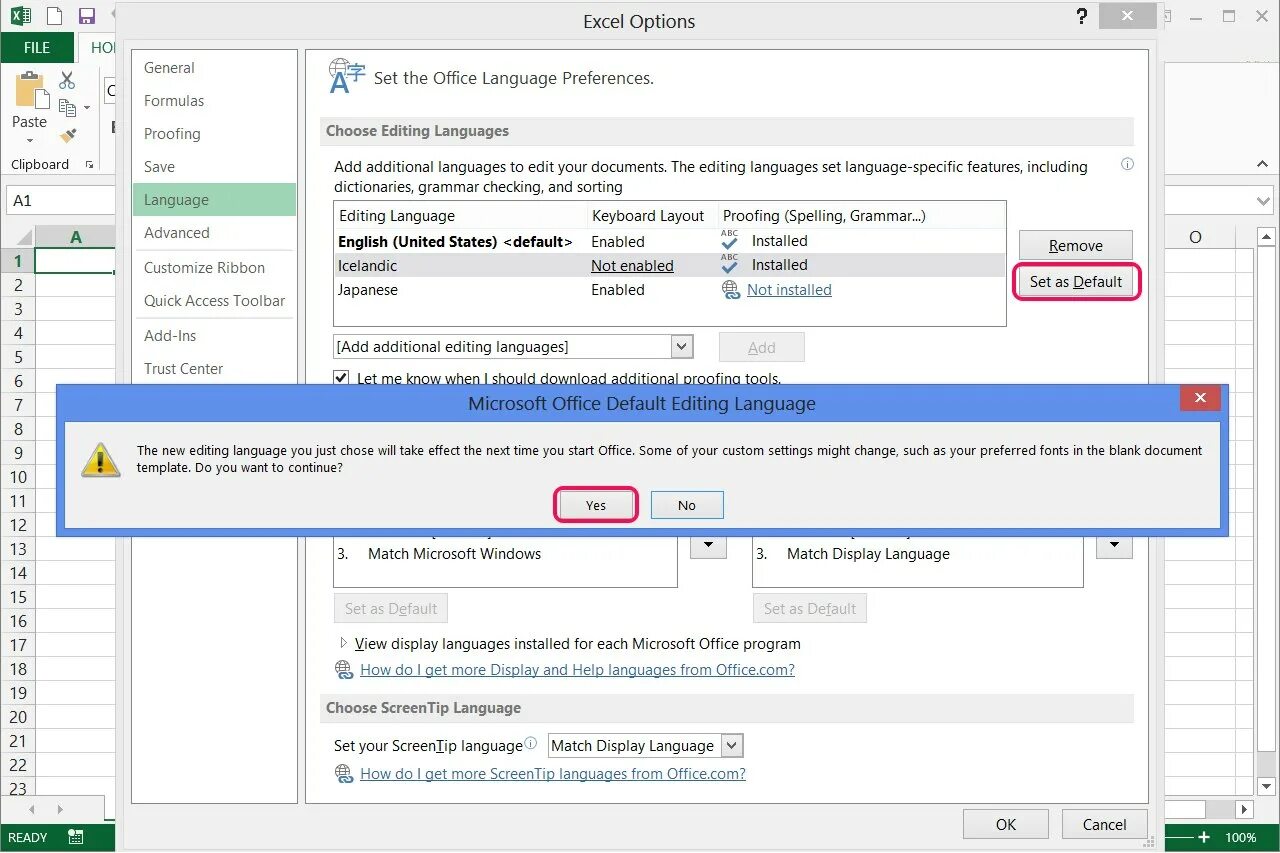Open the Match Display Language ScreenTip dropdown
Viewport: 1280px width, 853px height.
(x=732, y=745)
